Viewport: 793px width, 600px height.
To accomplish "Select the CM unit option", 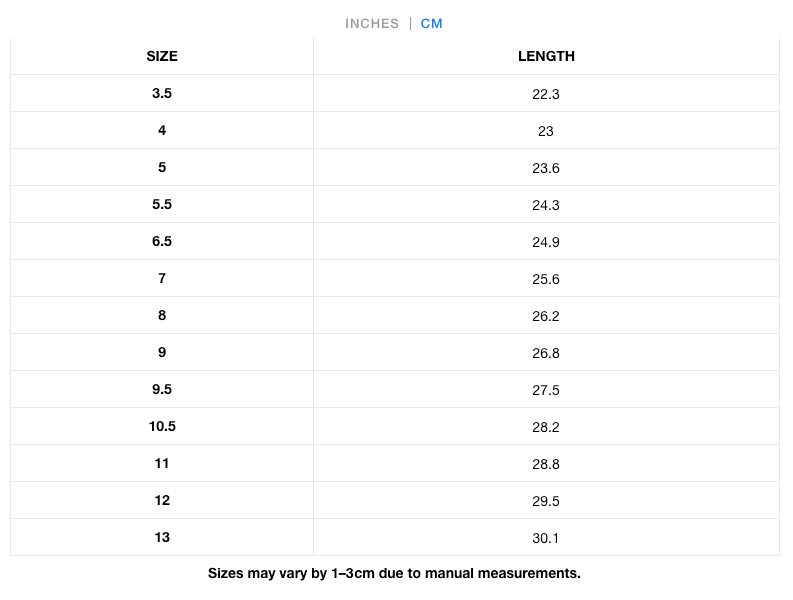I will 431,24.
